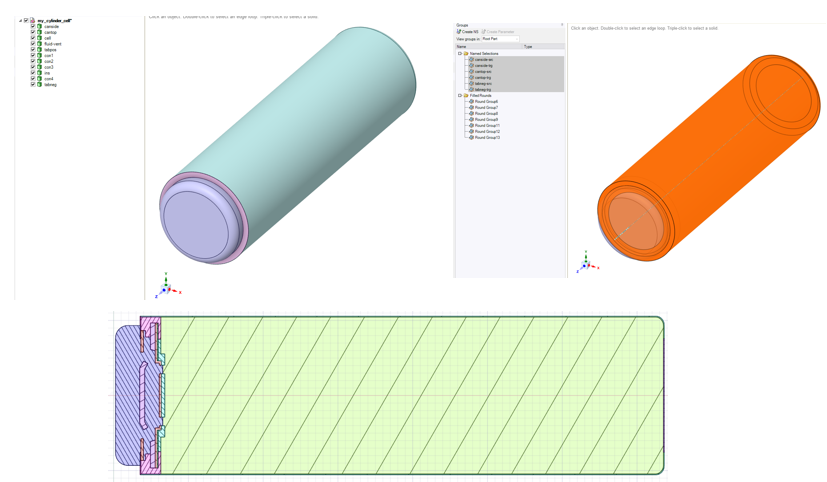Toggle visibility checkbox for tabpos
The height and width of the screenshot is (482, 827).
point(33,50)
